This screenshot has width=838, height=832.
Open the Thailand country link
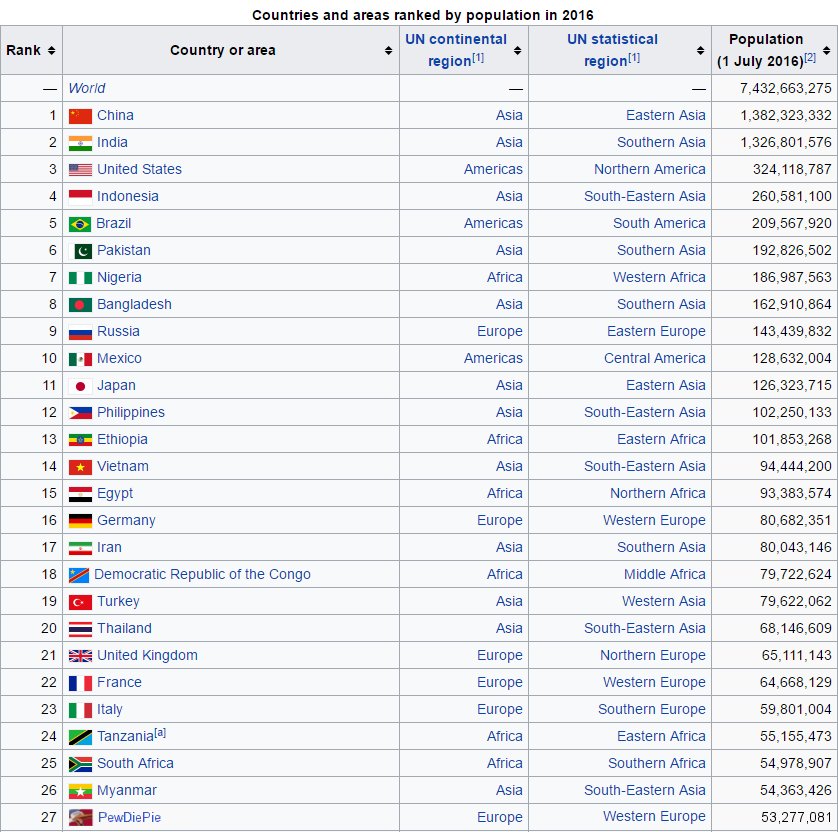coord(124,628)
